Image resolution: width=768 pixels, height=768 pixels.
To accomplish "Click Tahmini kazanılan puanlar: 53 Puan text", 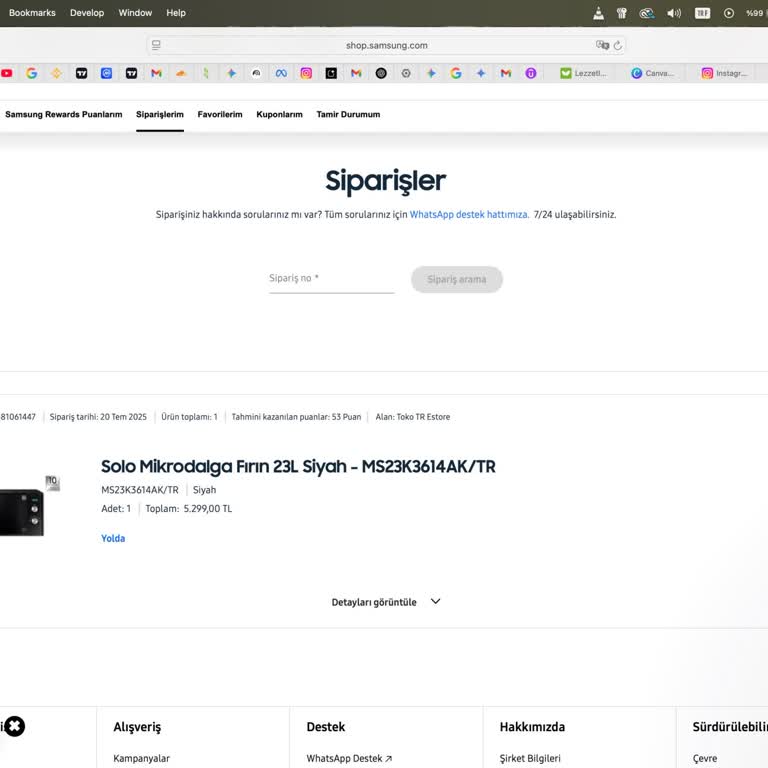I will coord(296,417).
